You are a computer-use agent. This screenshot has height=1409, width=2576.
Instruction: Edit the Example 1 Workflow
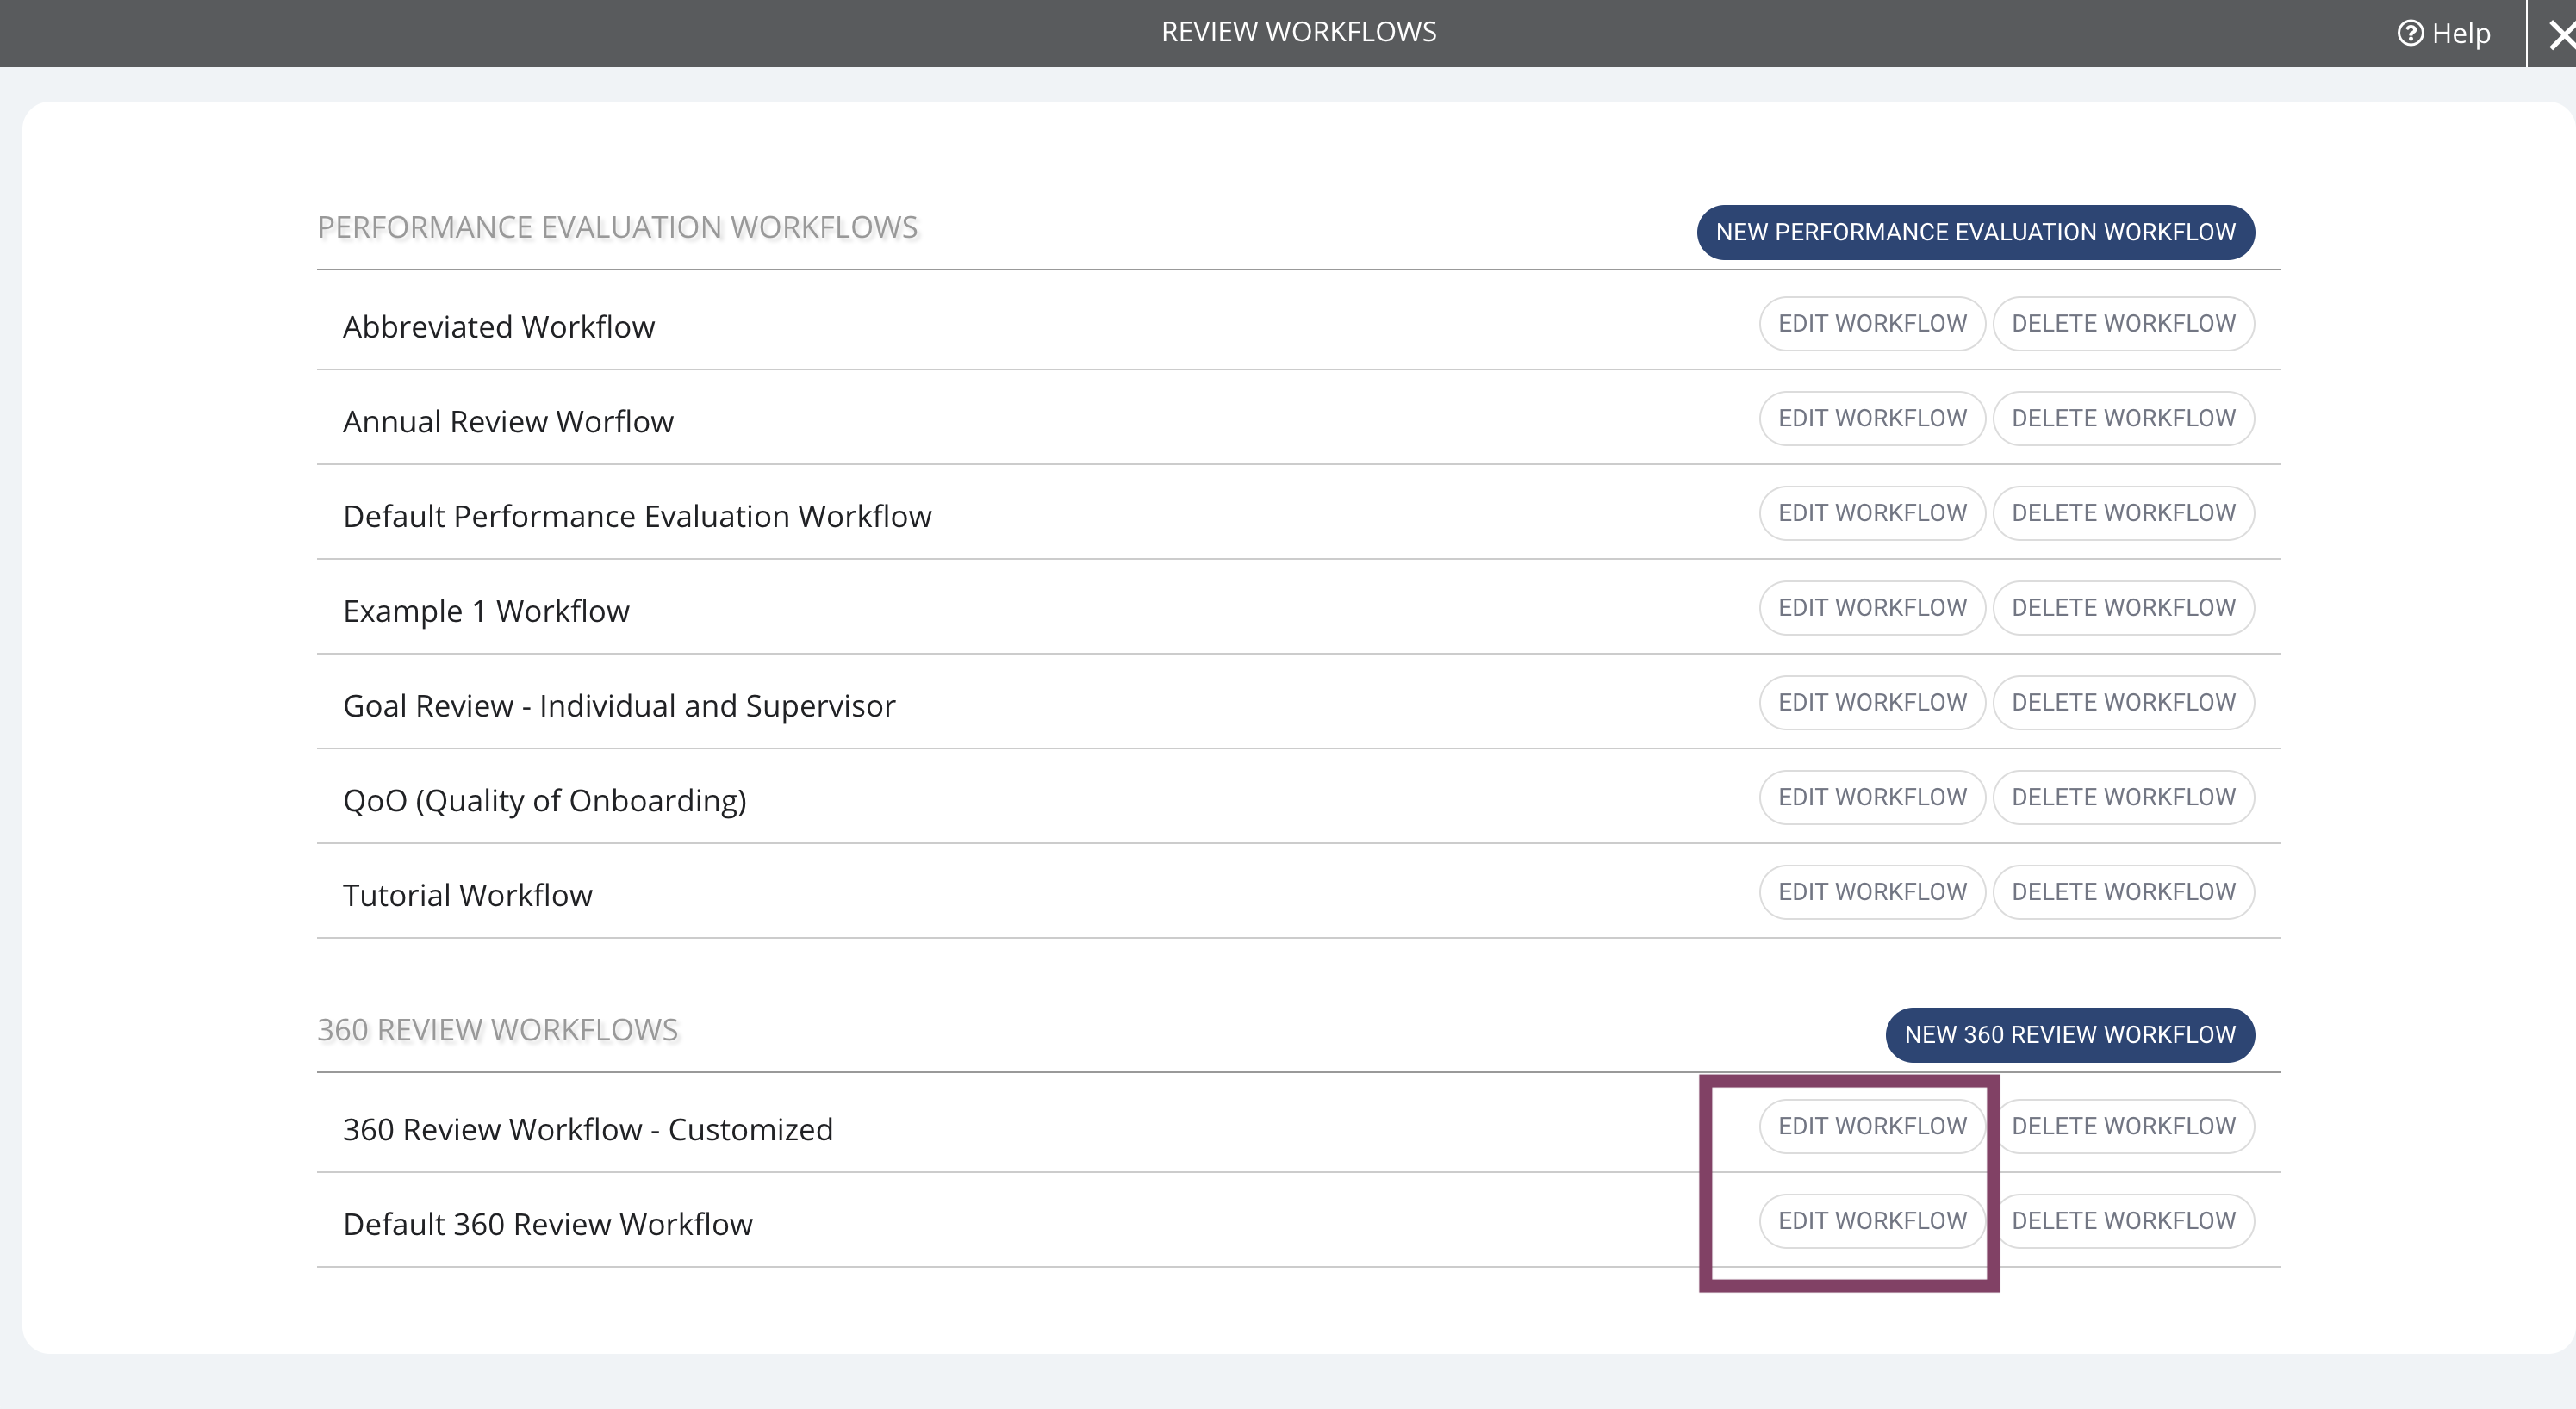[x=1872, y=608]
